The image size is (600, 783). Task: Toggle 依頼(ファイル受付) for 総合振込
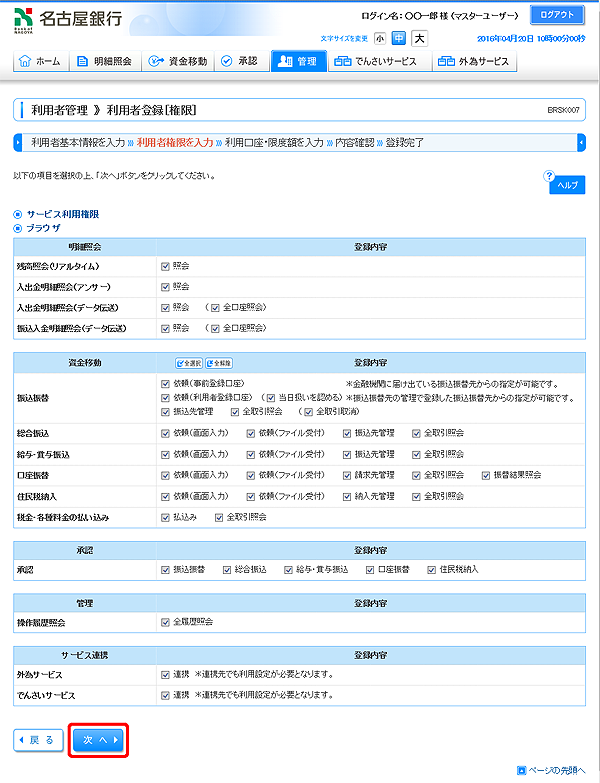(251, 433)
